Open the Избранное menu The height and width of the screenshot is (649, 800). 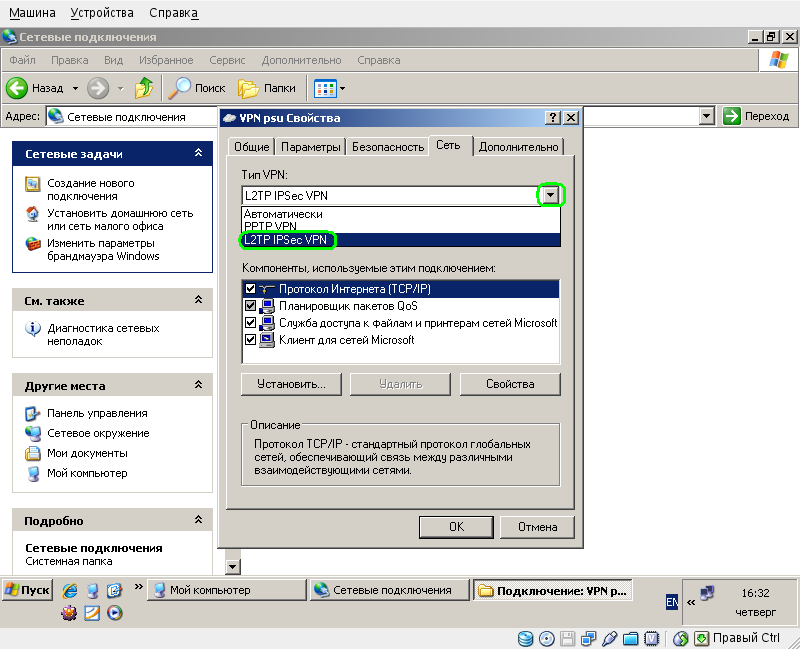(166, 60)
